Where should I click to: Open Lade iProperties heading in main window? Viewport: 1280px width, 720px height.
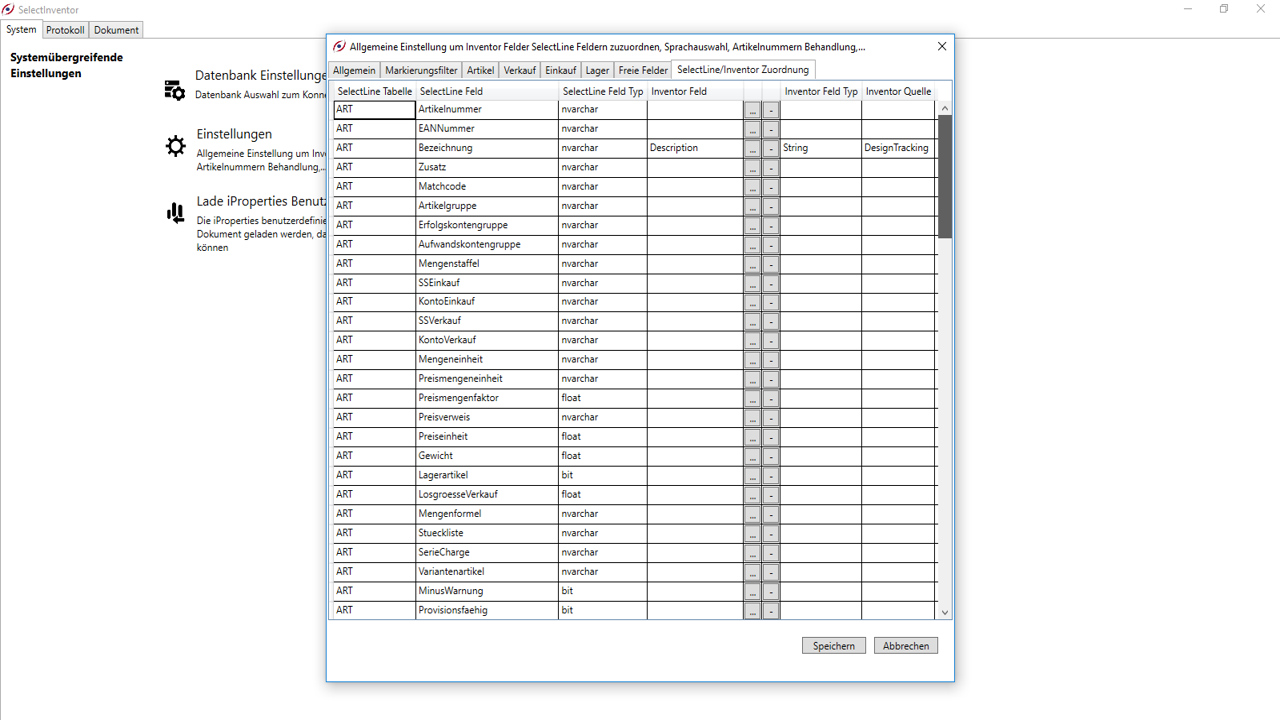261,201
